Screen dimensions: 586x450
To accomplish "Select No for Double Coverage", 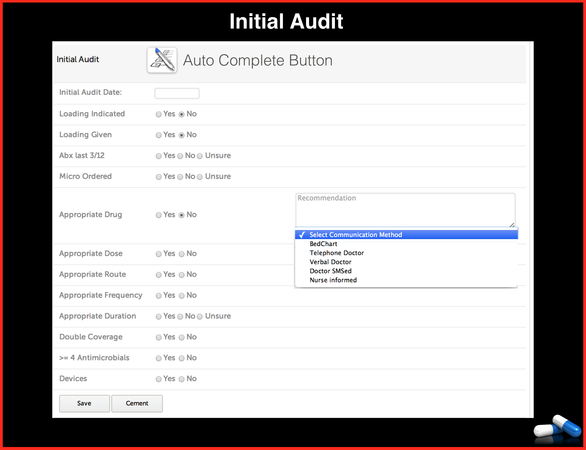I will [182, 338].
